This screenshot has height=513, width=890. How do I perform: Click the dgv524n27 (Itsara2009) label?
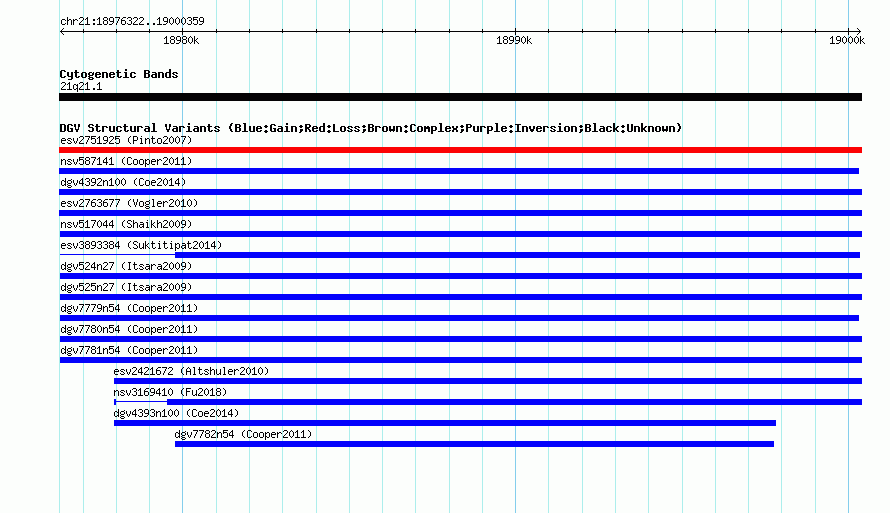[126, 266]
